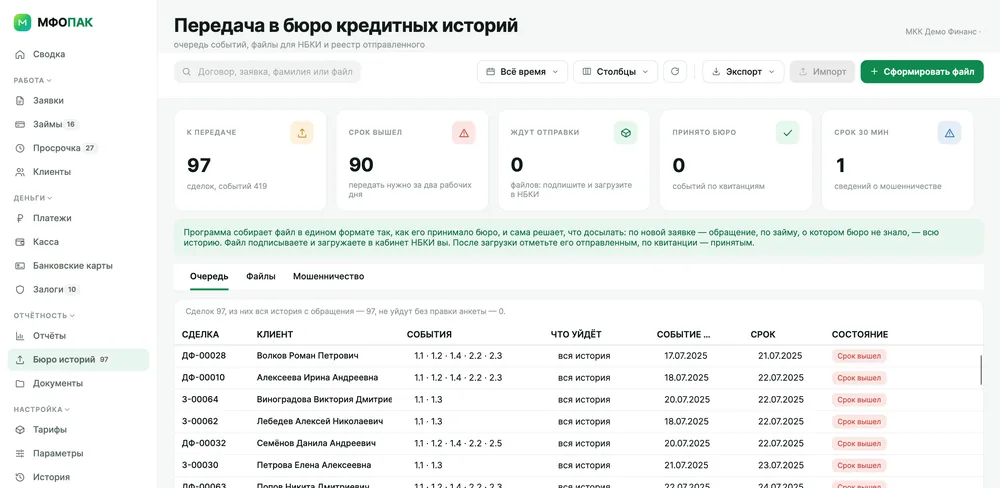This screenshot has width=1000, height=488.
Task: Click the Срок вышел 90 summary card
Action: 412,160
